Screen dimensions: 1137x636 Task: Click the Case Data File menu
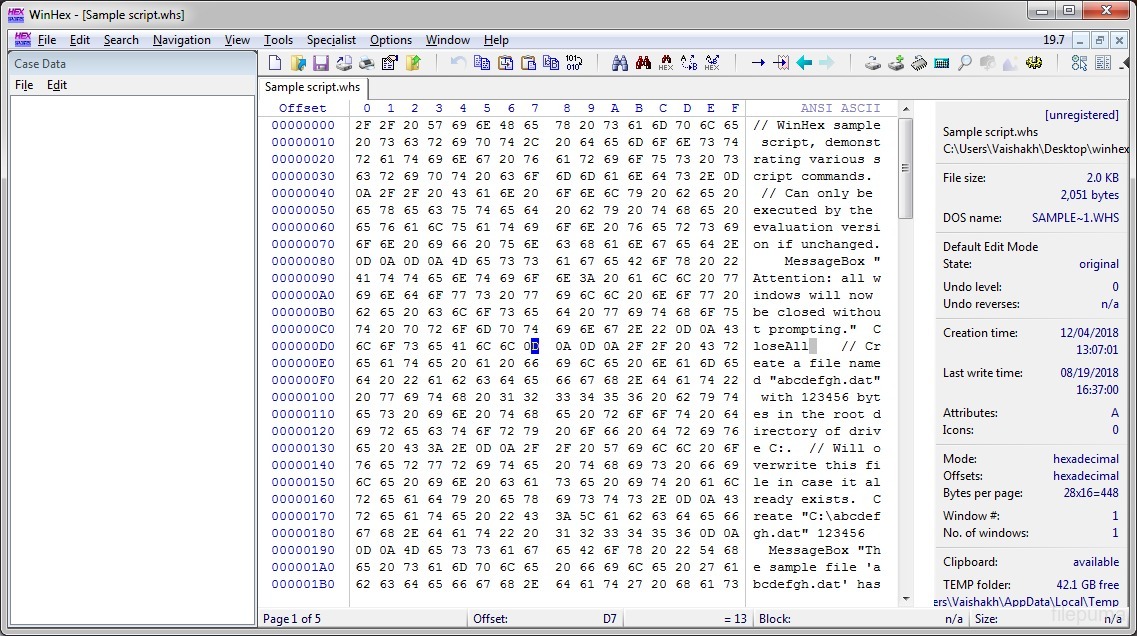[x=24, y=85]
